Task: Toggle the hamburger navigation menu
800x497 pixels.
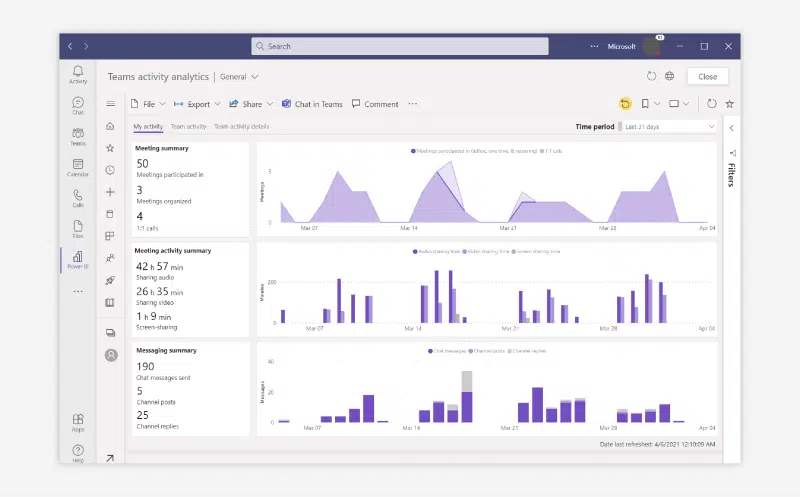Action: (x=110, y=104)
